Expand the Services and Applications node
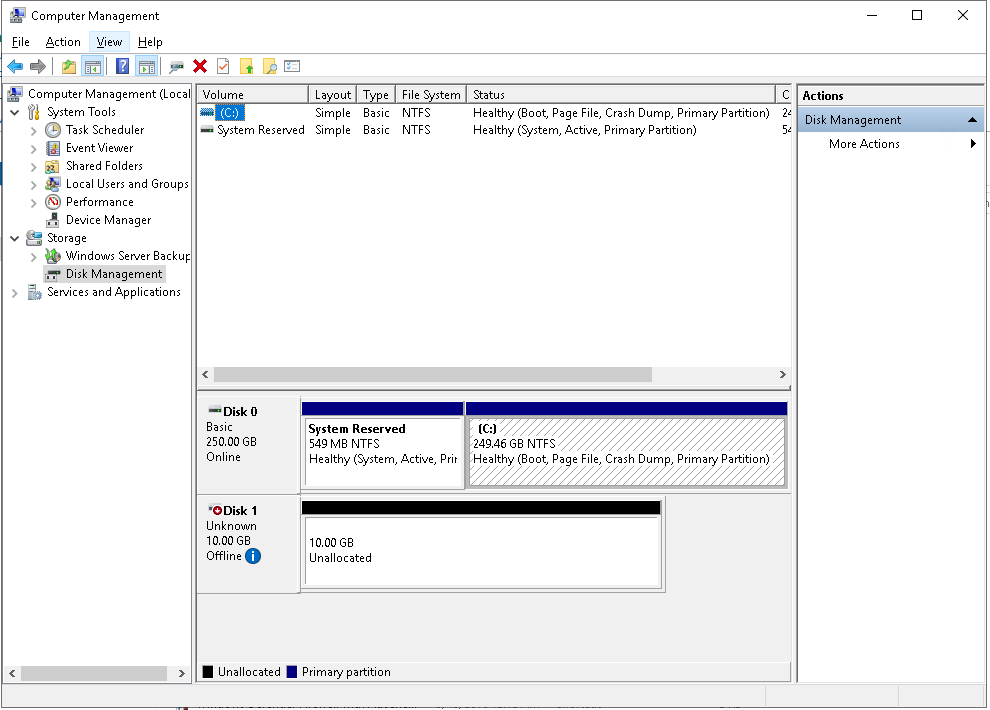Screen dimensions: 990x710 15,293
